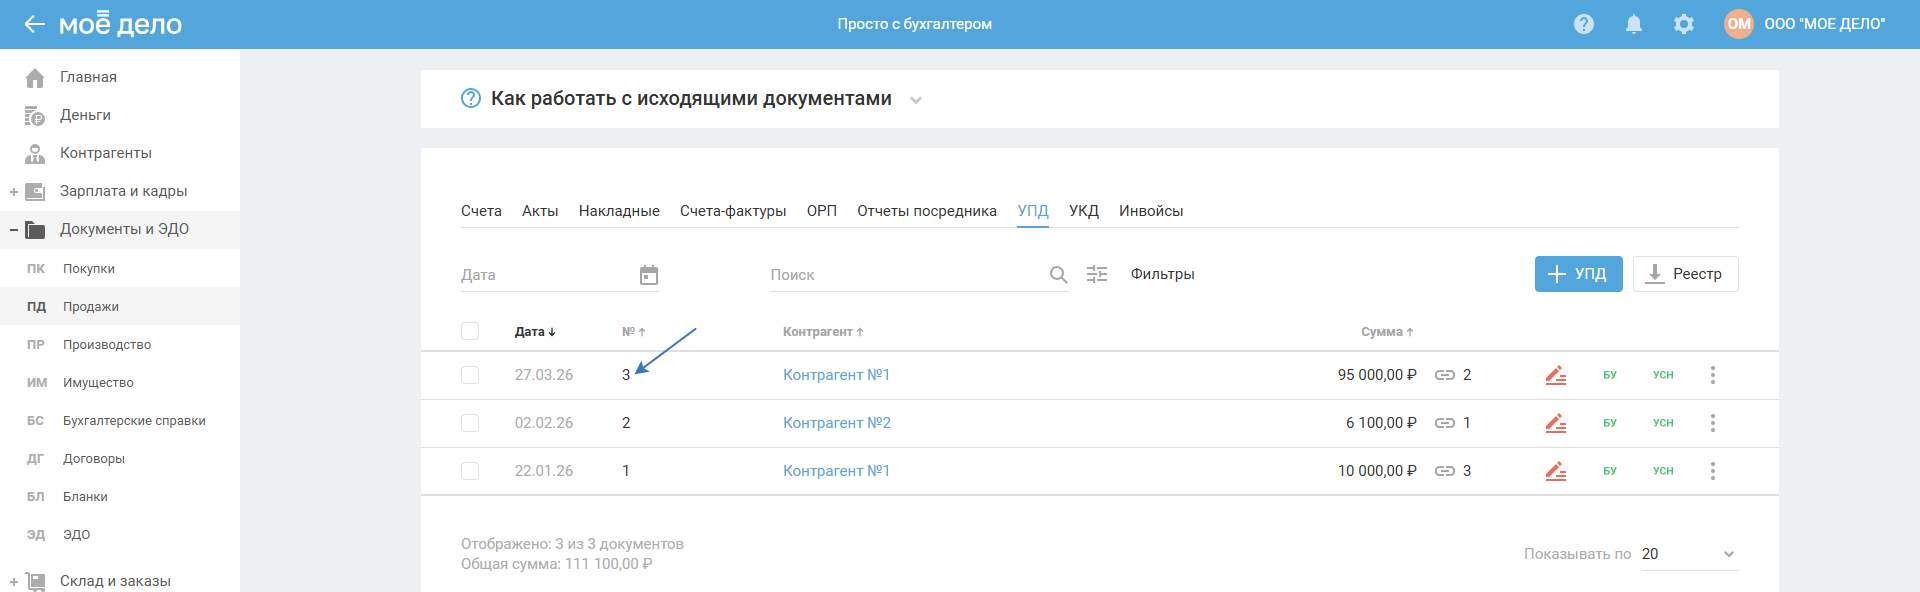Open ЭДО in the sidebar
This screenshot has height=592, width=1920.
(77, 535)
